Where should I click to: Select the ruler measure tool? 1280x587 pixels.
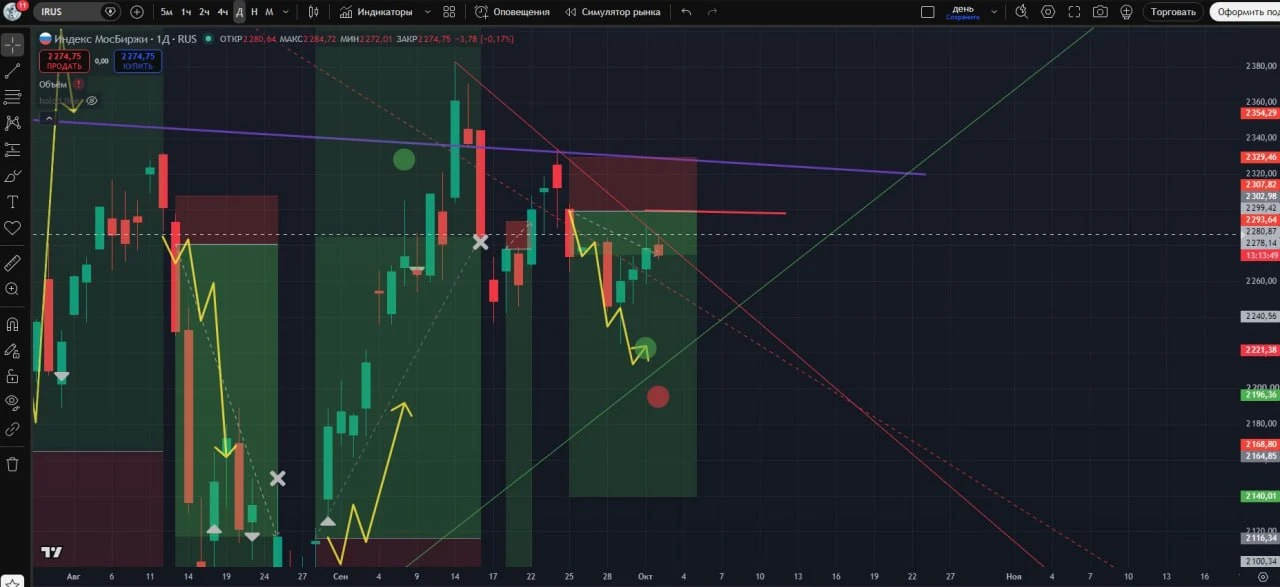13,263
